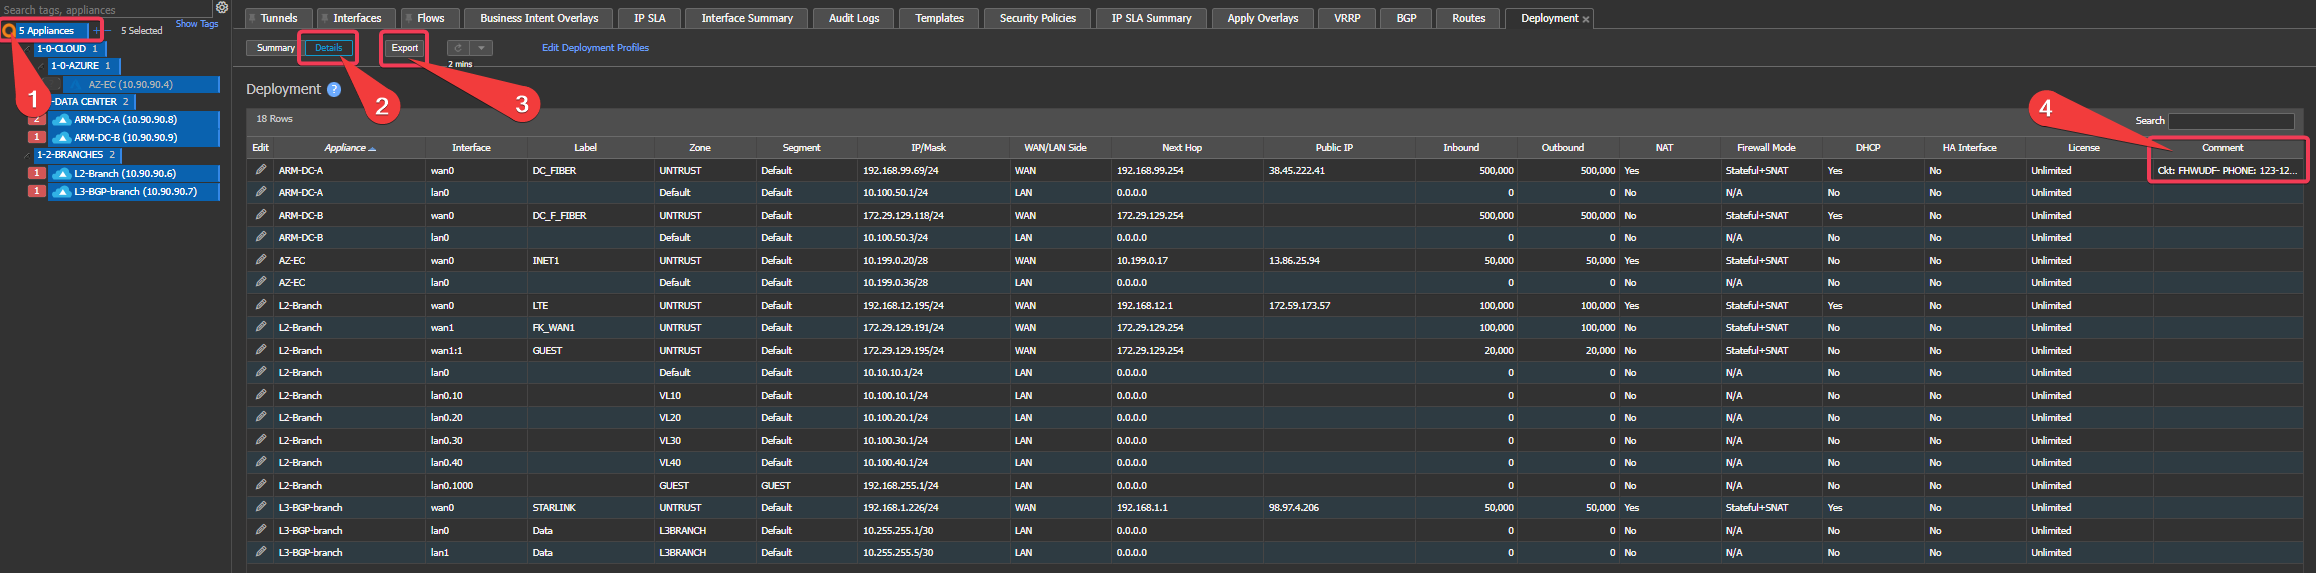
Task: Edit the L2-Branch wan1:1 GUEST row via pencil
Action: (261, 350)
